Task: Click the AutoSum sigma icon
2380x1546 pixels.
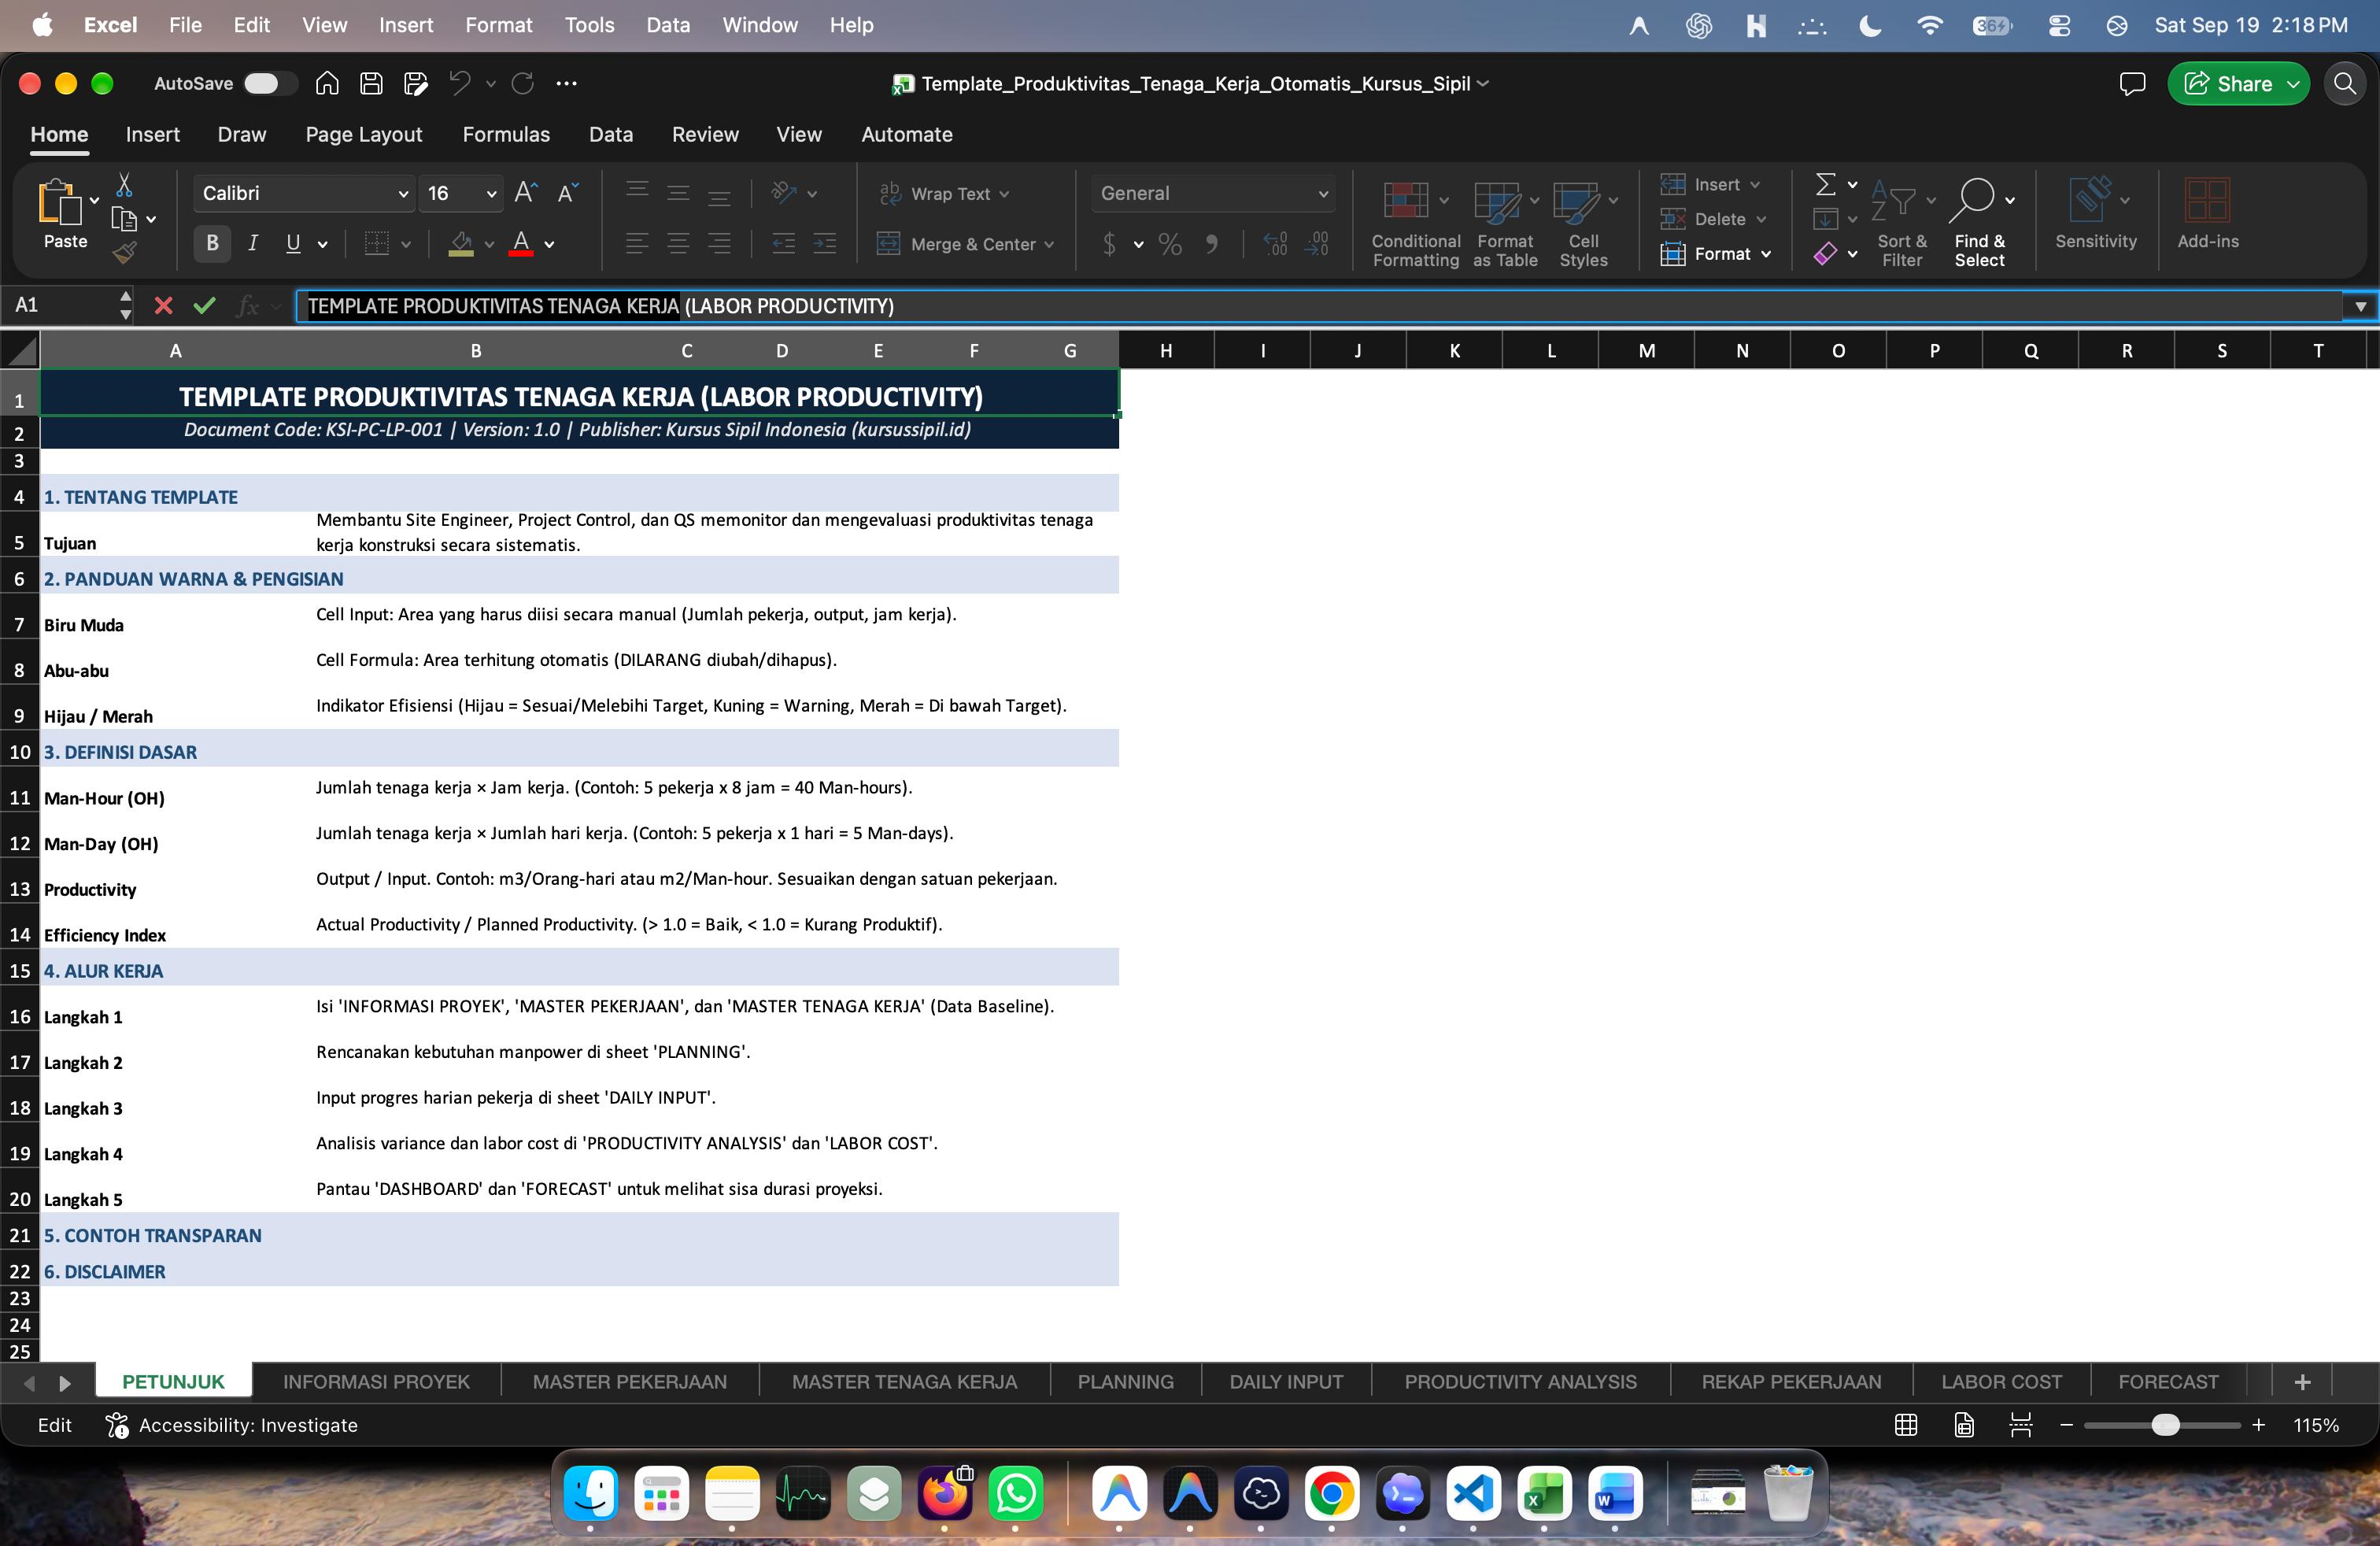Action: (x=1825, y=184)
